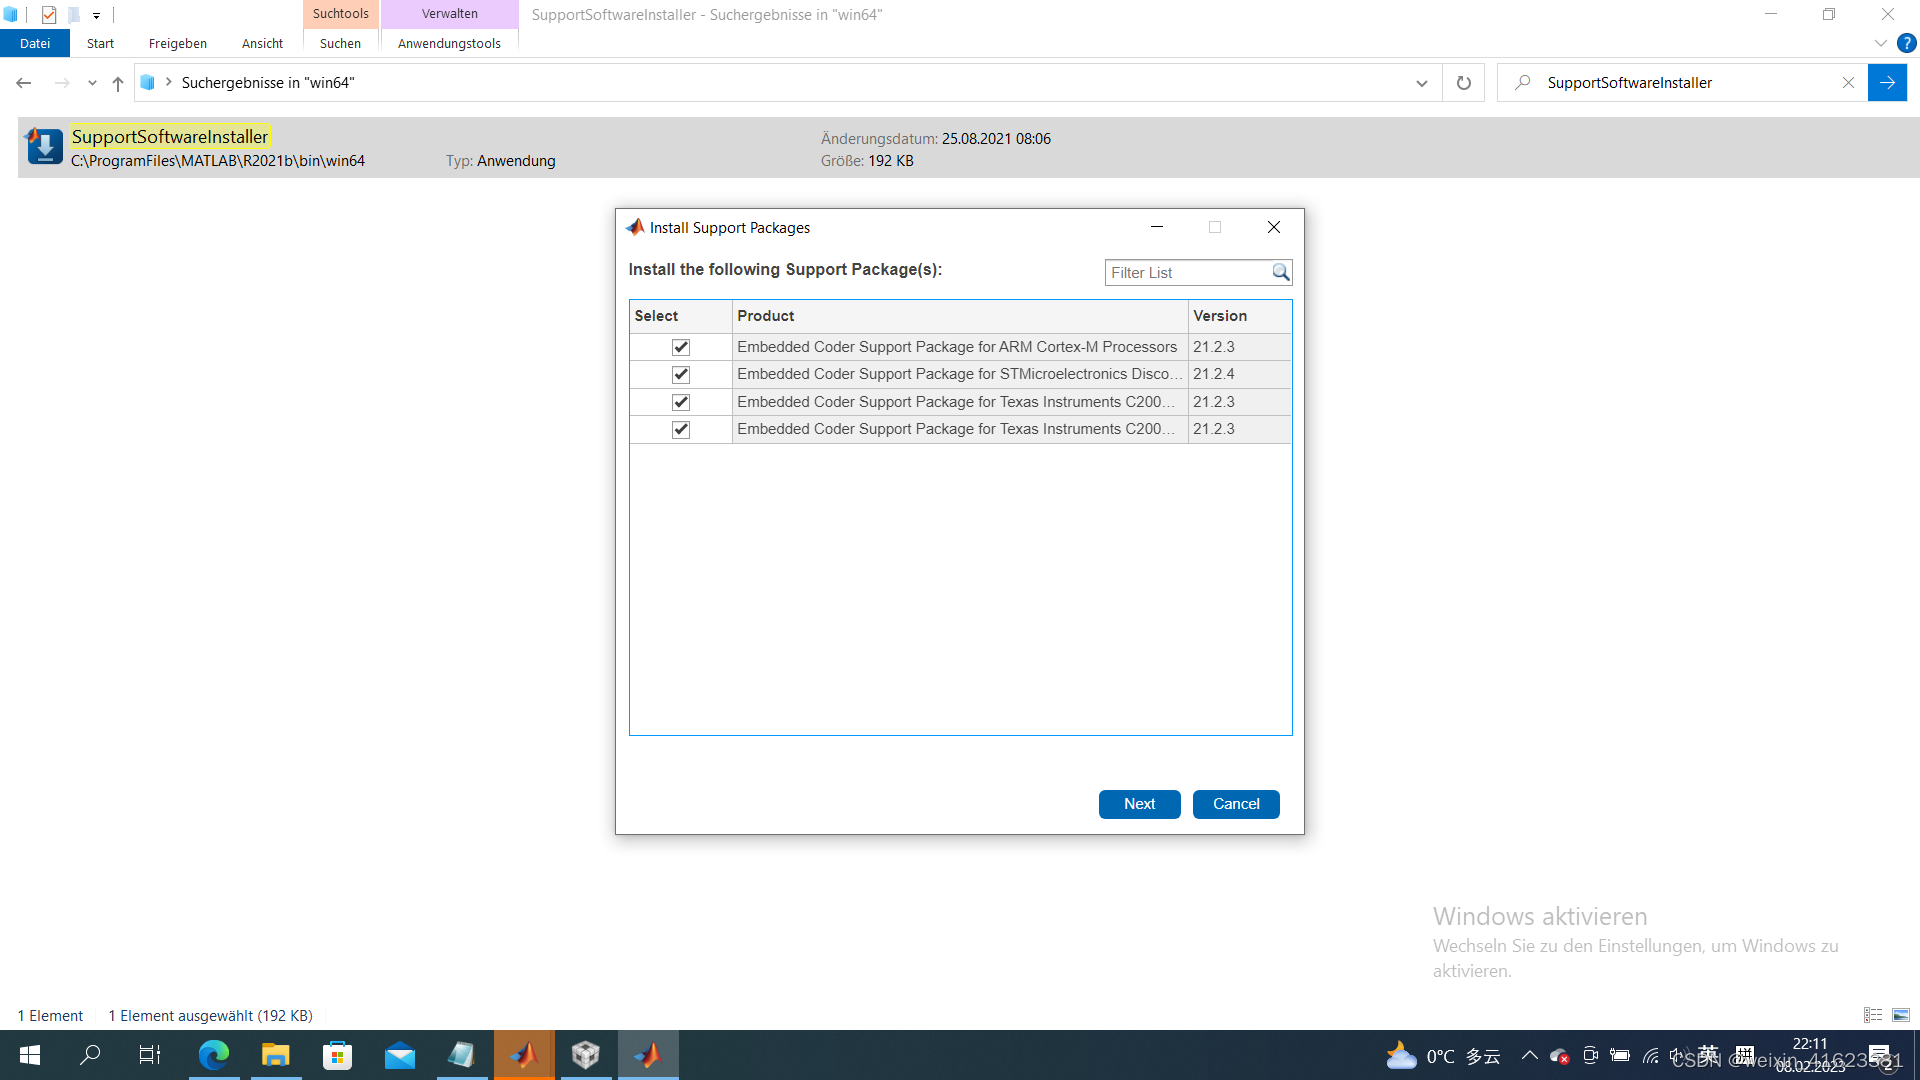Switch to large thumbnails view icon
1920x1080 pixels.
(1901, 1015)
